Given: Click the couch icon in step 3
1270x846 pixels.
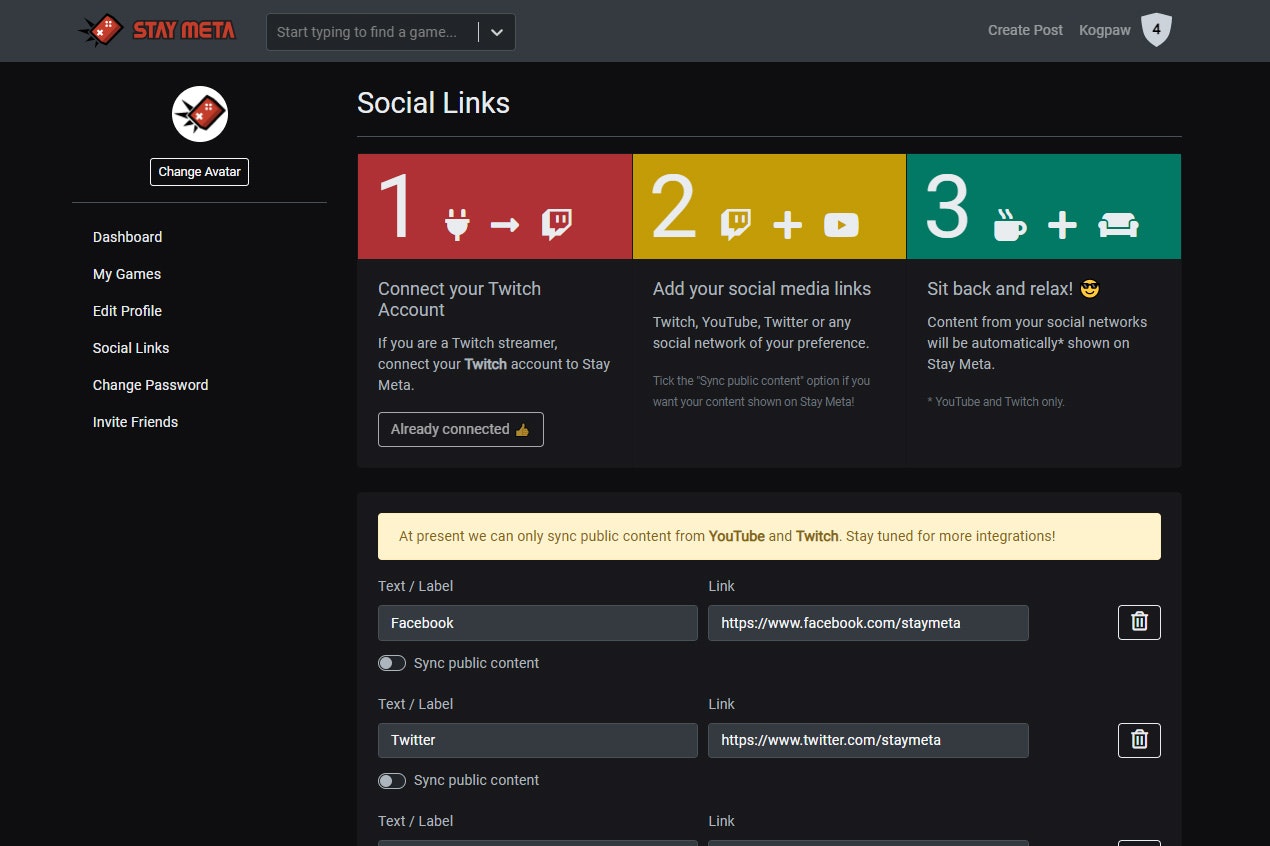Looking at the screenshot, I should [x=1119, y=226].
